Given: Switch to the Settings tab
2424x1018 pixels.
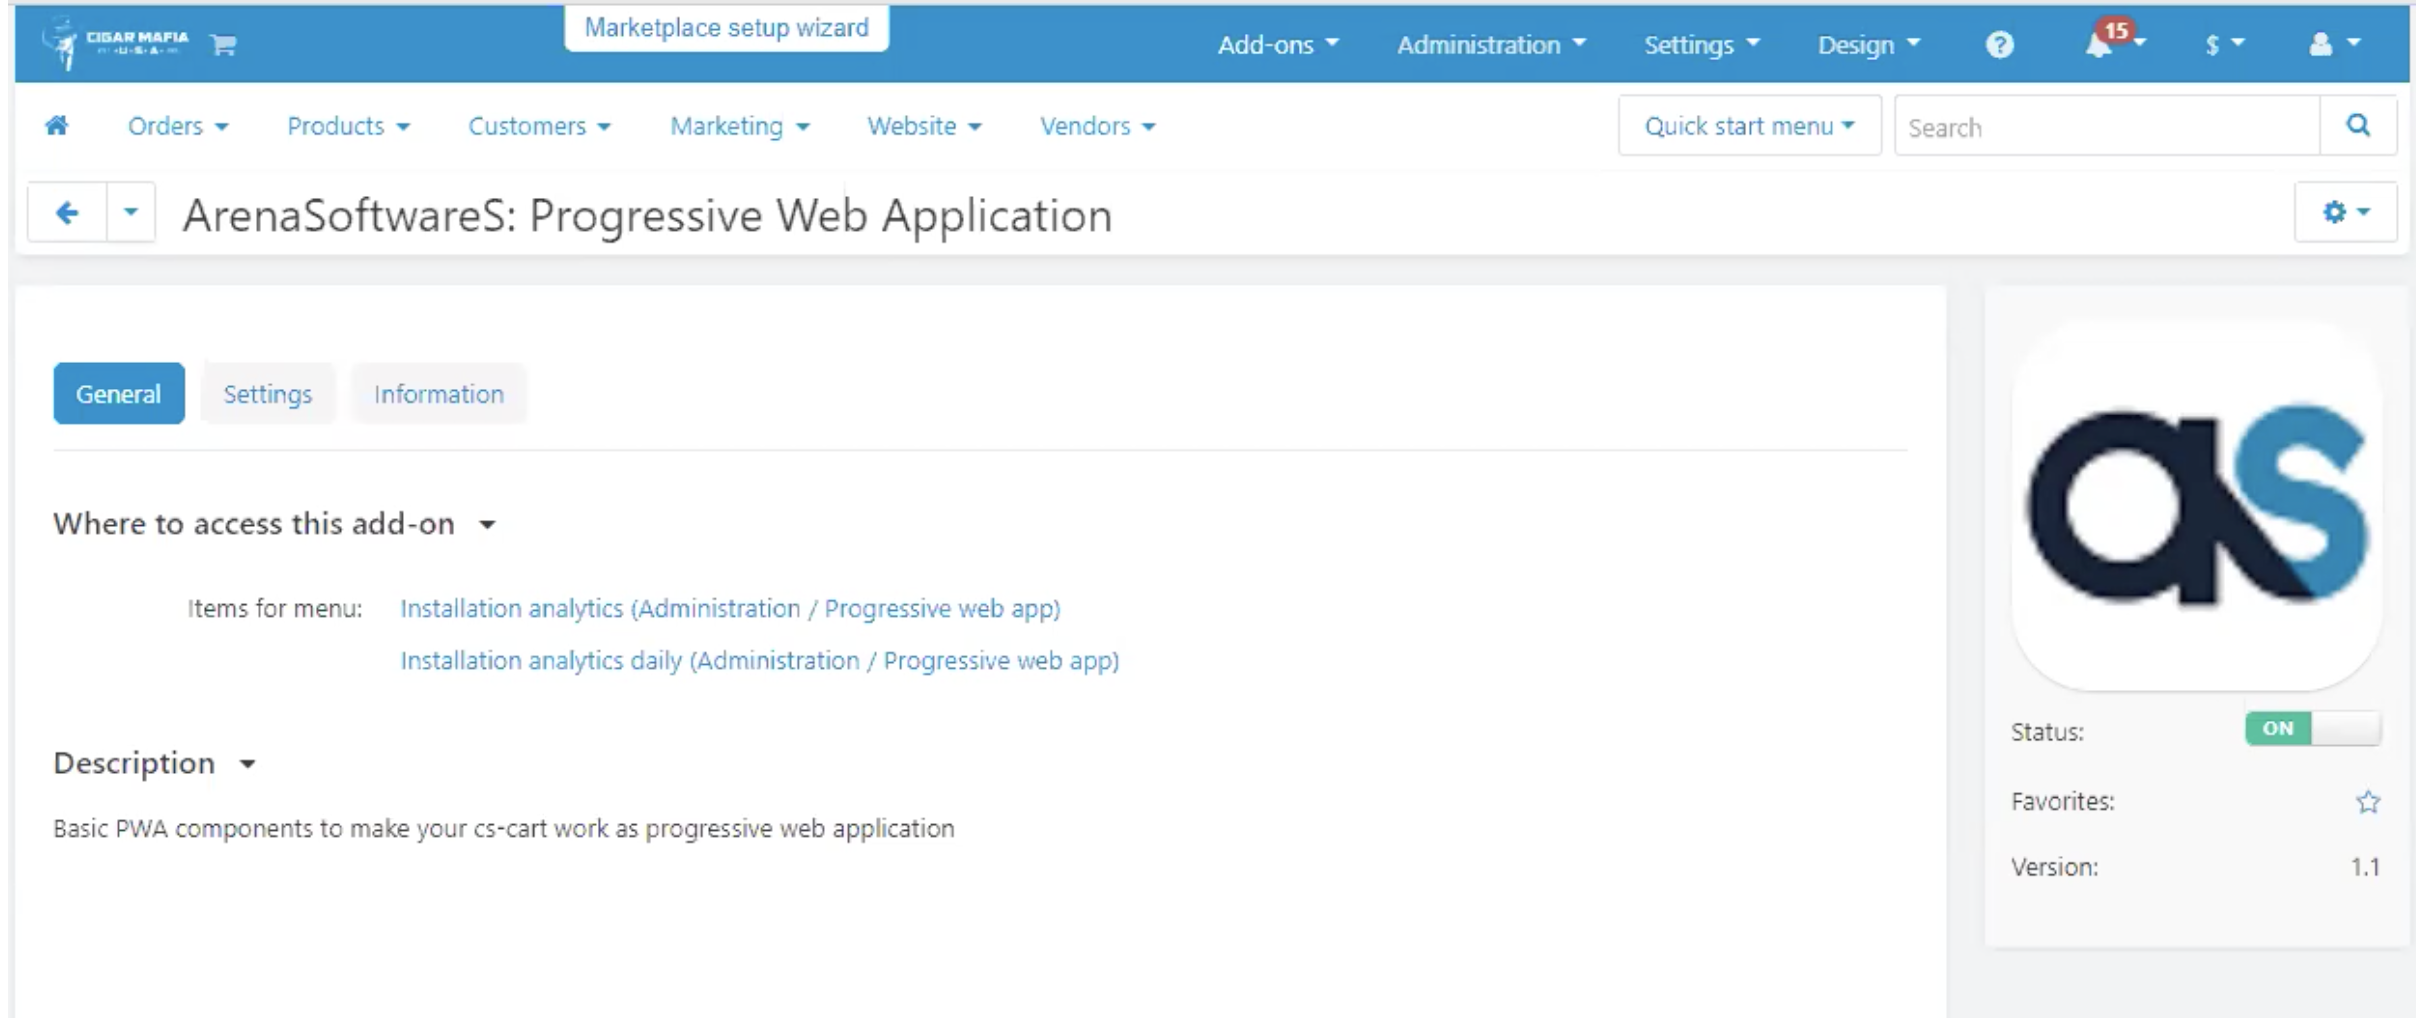Looking at the screenshot, I should [x=268, y=393].
